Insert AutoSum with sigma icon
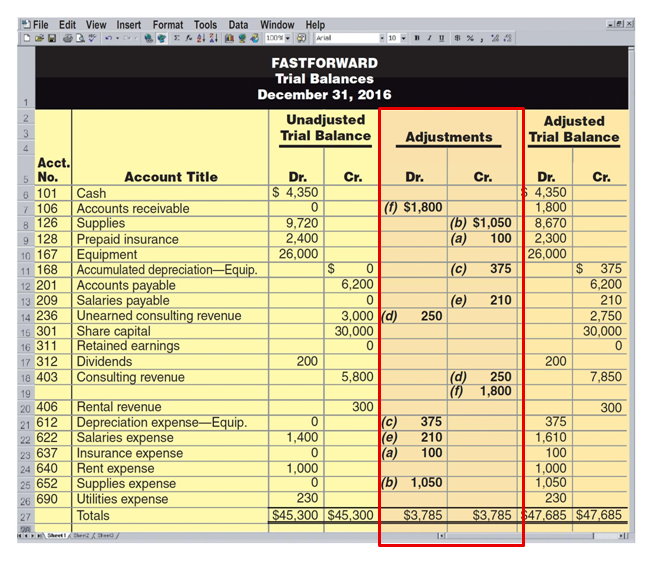 177,38
